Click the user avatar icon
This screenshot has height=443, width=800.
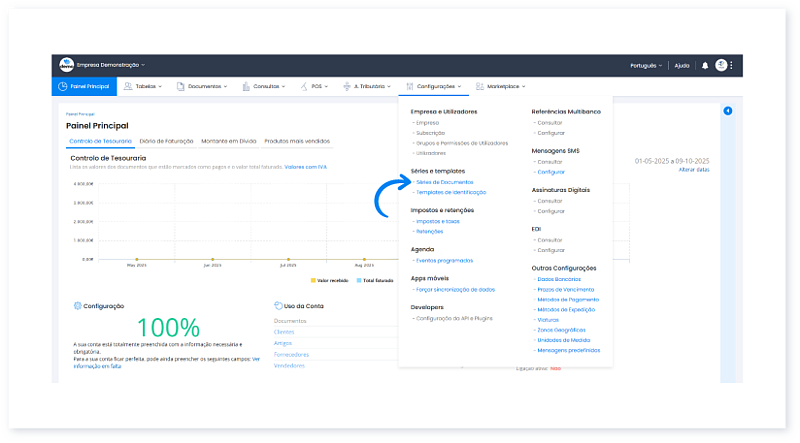click(721, 65)
